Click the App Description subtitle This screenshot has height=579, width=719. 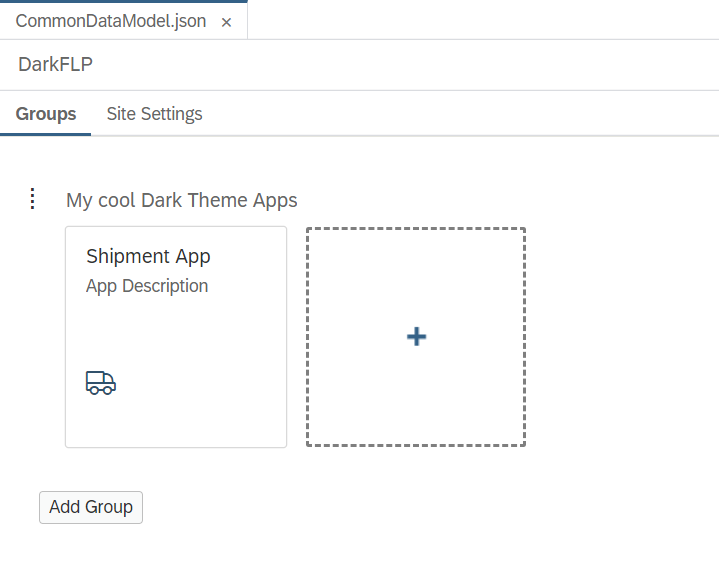point(147,286)
